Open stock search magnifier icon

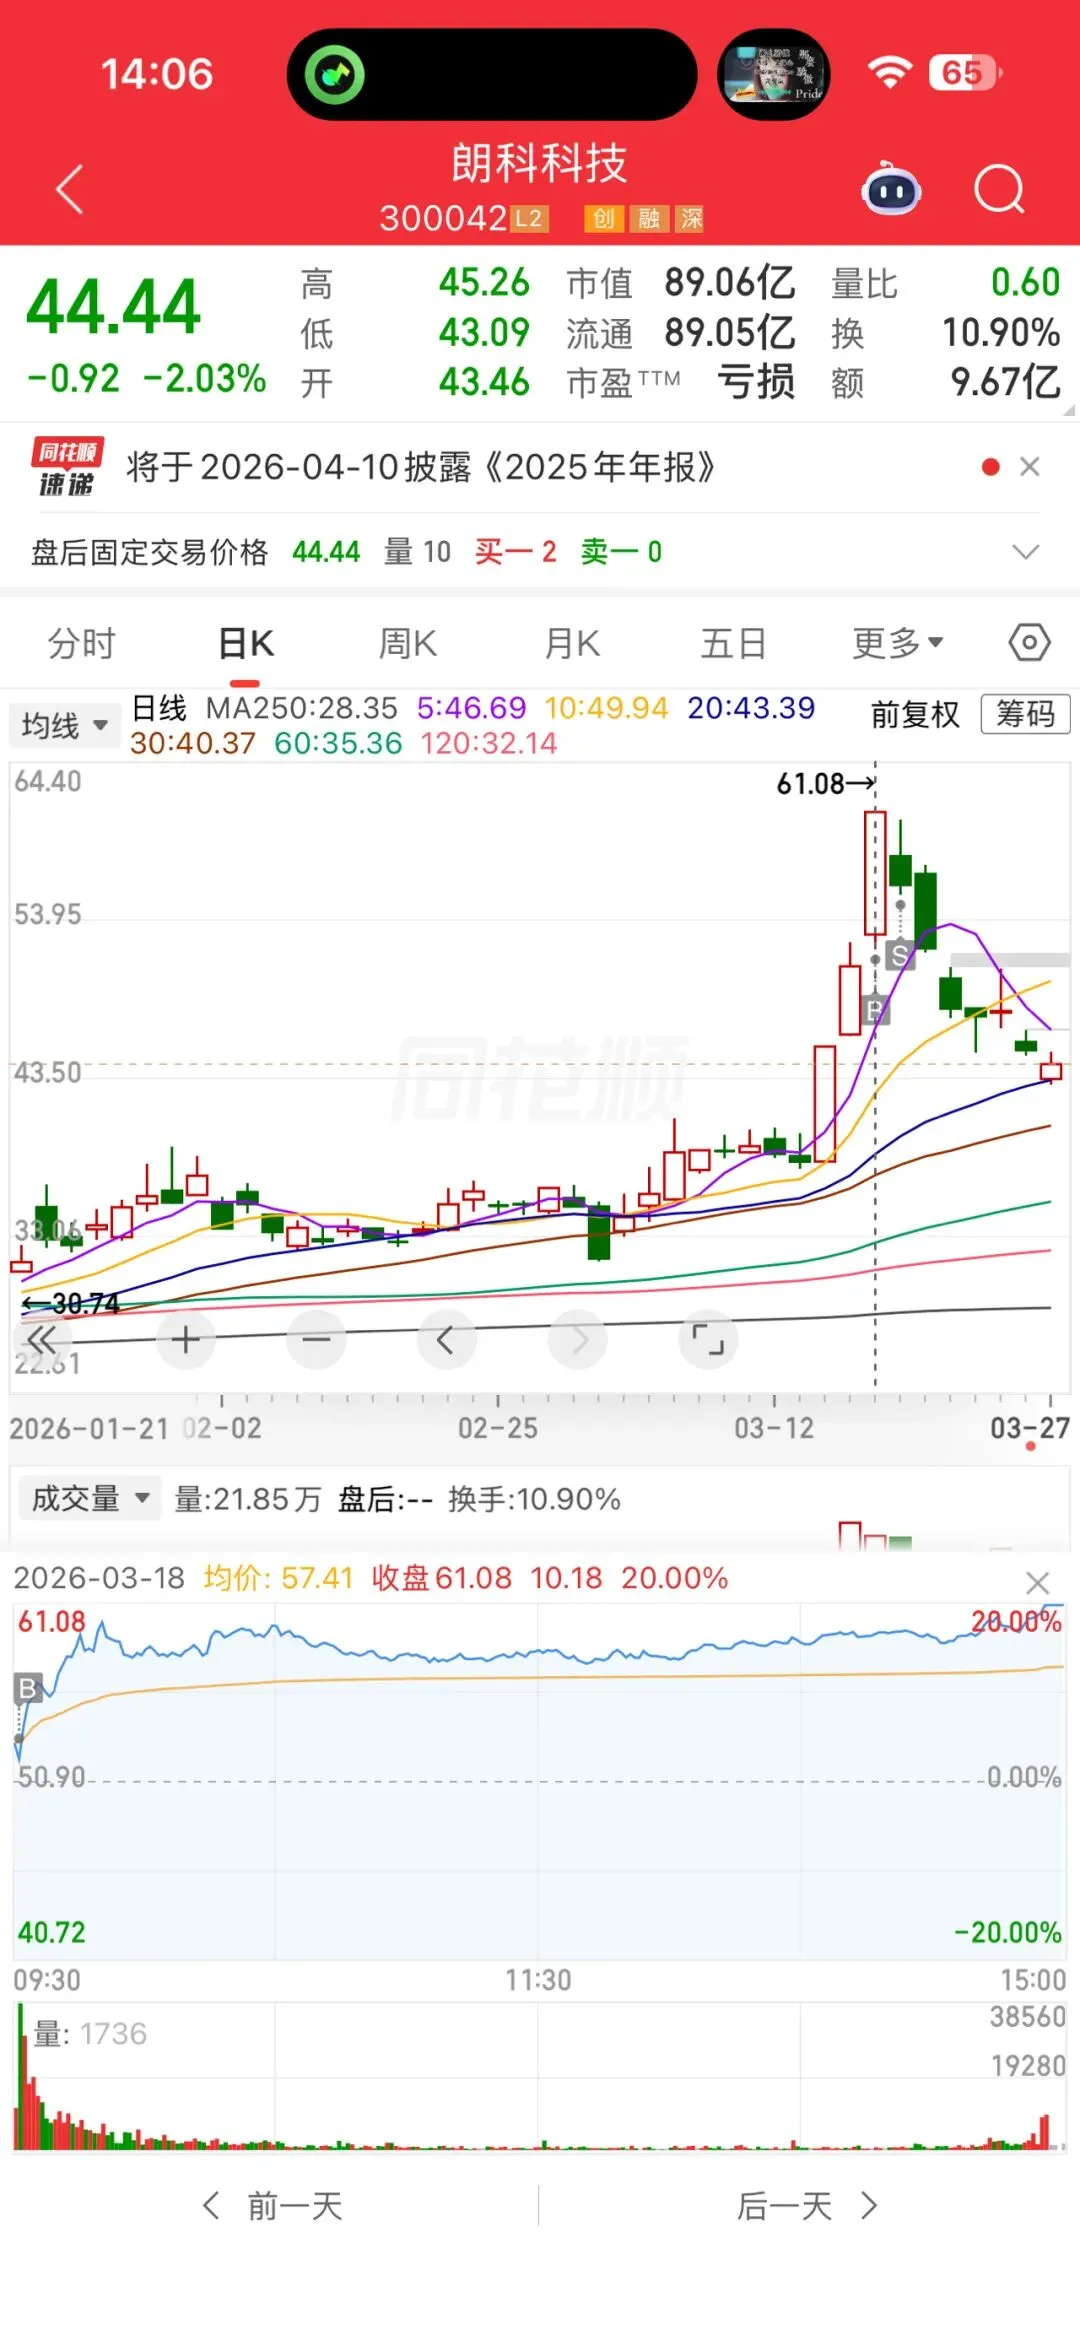pos(999,188)
